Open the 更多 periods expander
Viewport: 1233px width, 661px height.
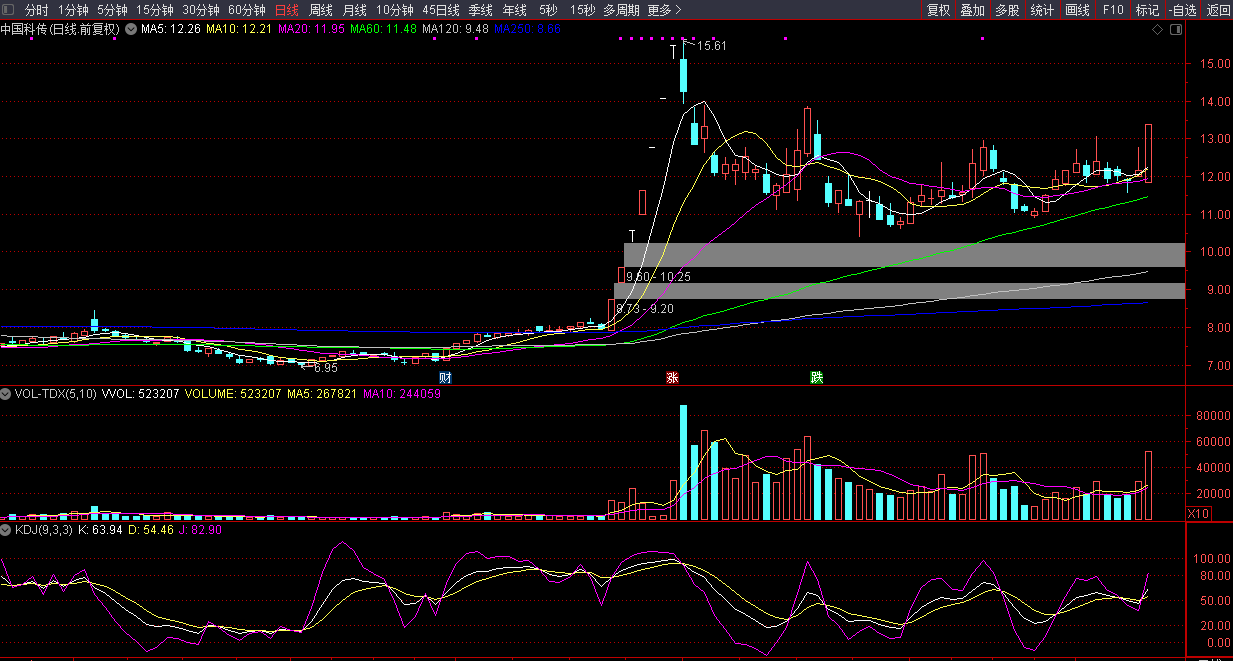pos(664,10)
